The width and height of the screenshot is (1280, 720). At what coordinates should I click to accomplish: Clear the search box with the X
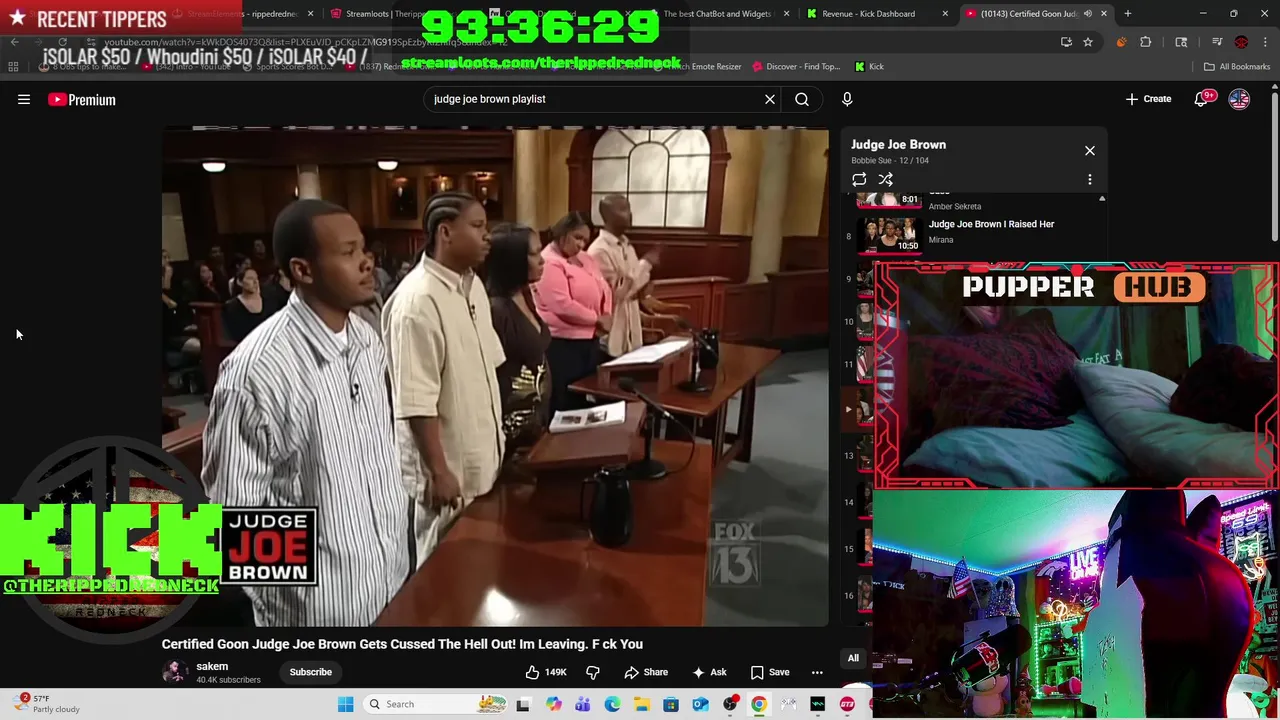click(x=770, y=99)
